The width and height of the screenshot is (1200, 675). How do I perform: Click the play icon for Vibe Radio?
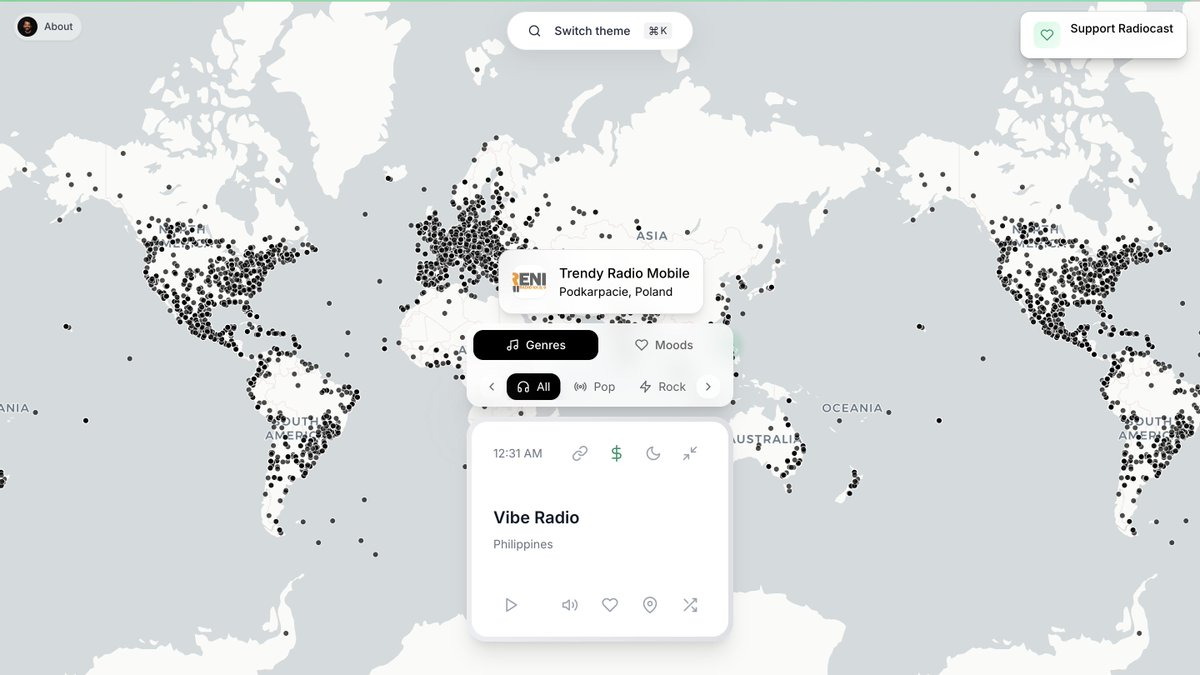pos(511,604)
